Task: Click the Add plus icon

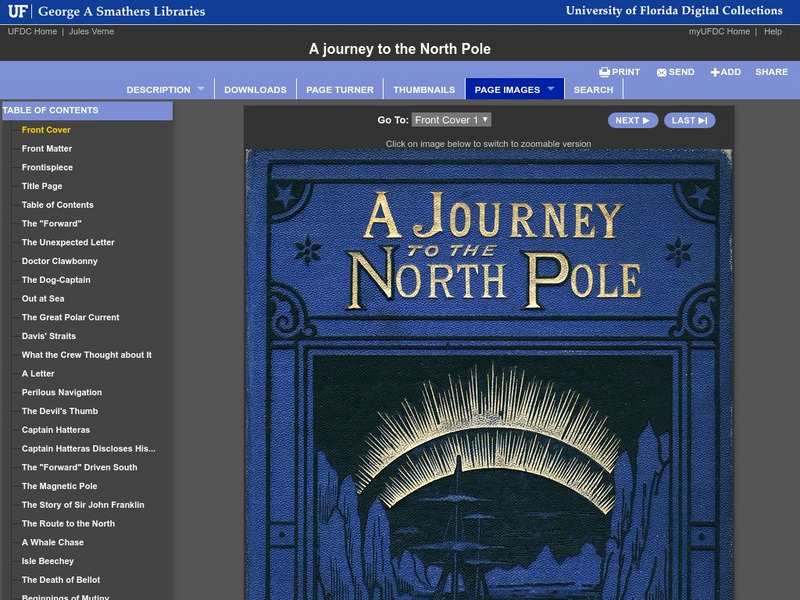Action: [715, 72]
